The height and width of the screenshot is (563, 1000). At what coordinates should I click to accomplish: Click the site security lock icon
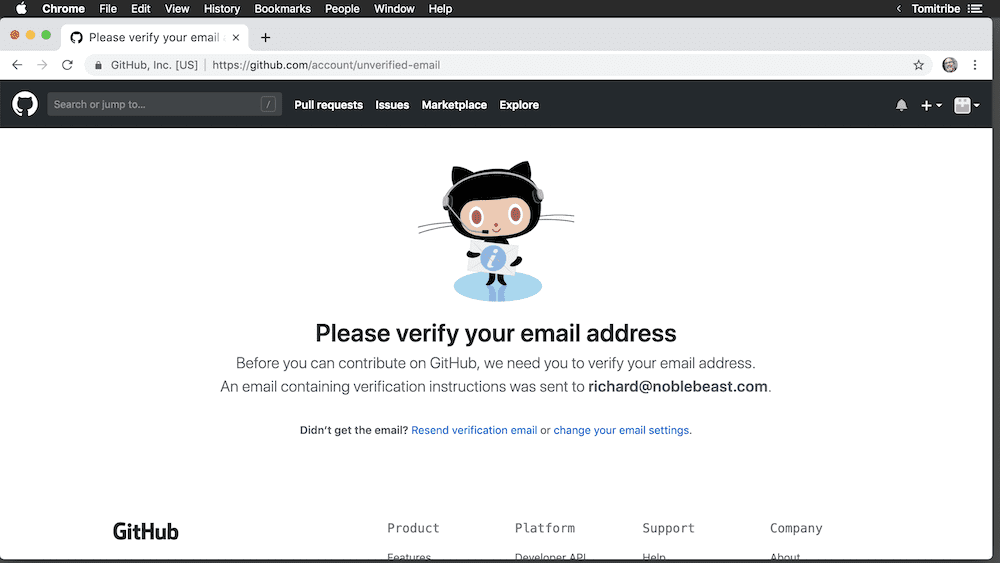(98, 65)
